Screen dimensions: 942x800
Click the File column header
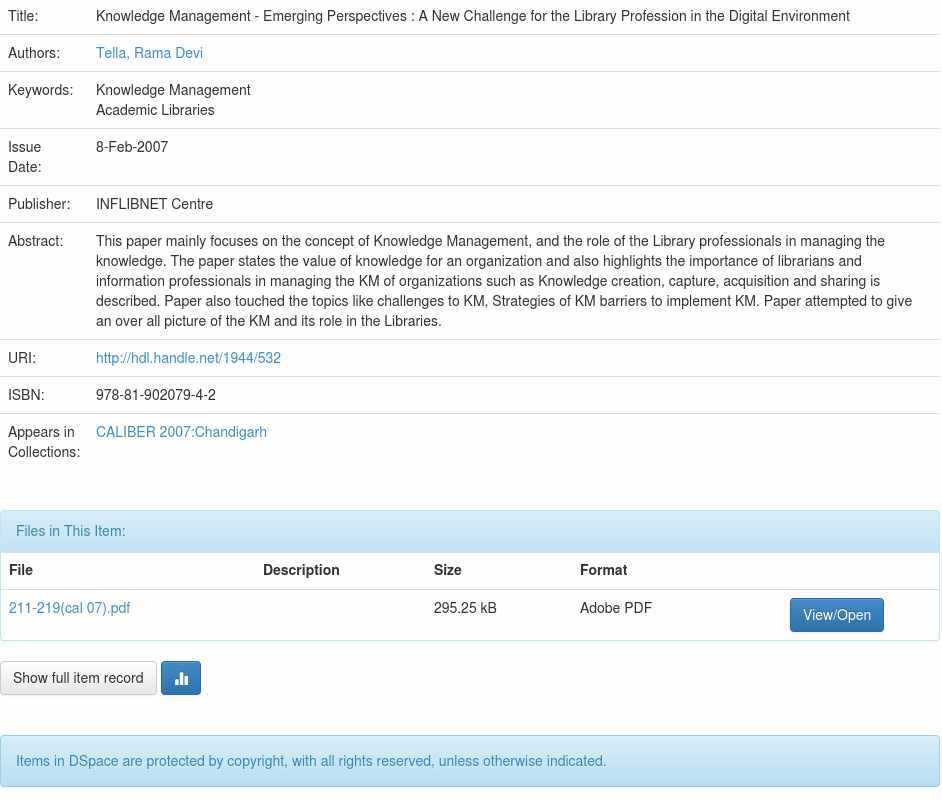(x=21, y=570)
